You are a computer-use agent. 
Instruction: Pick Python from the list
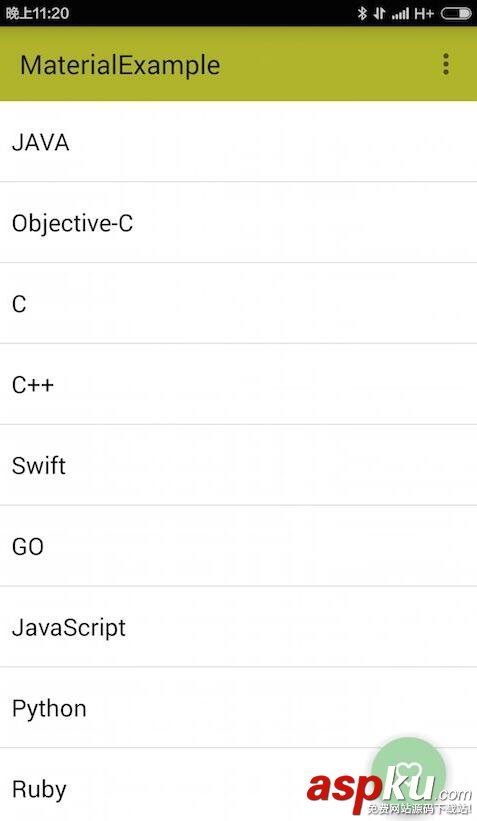238,707
